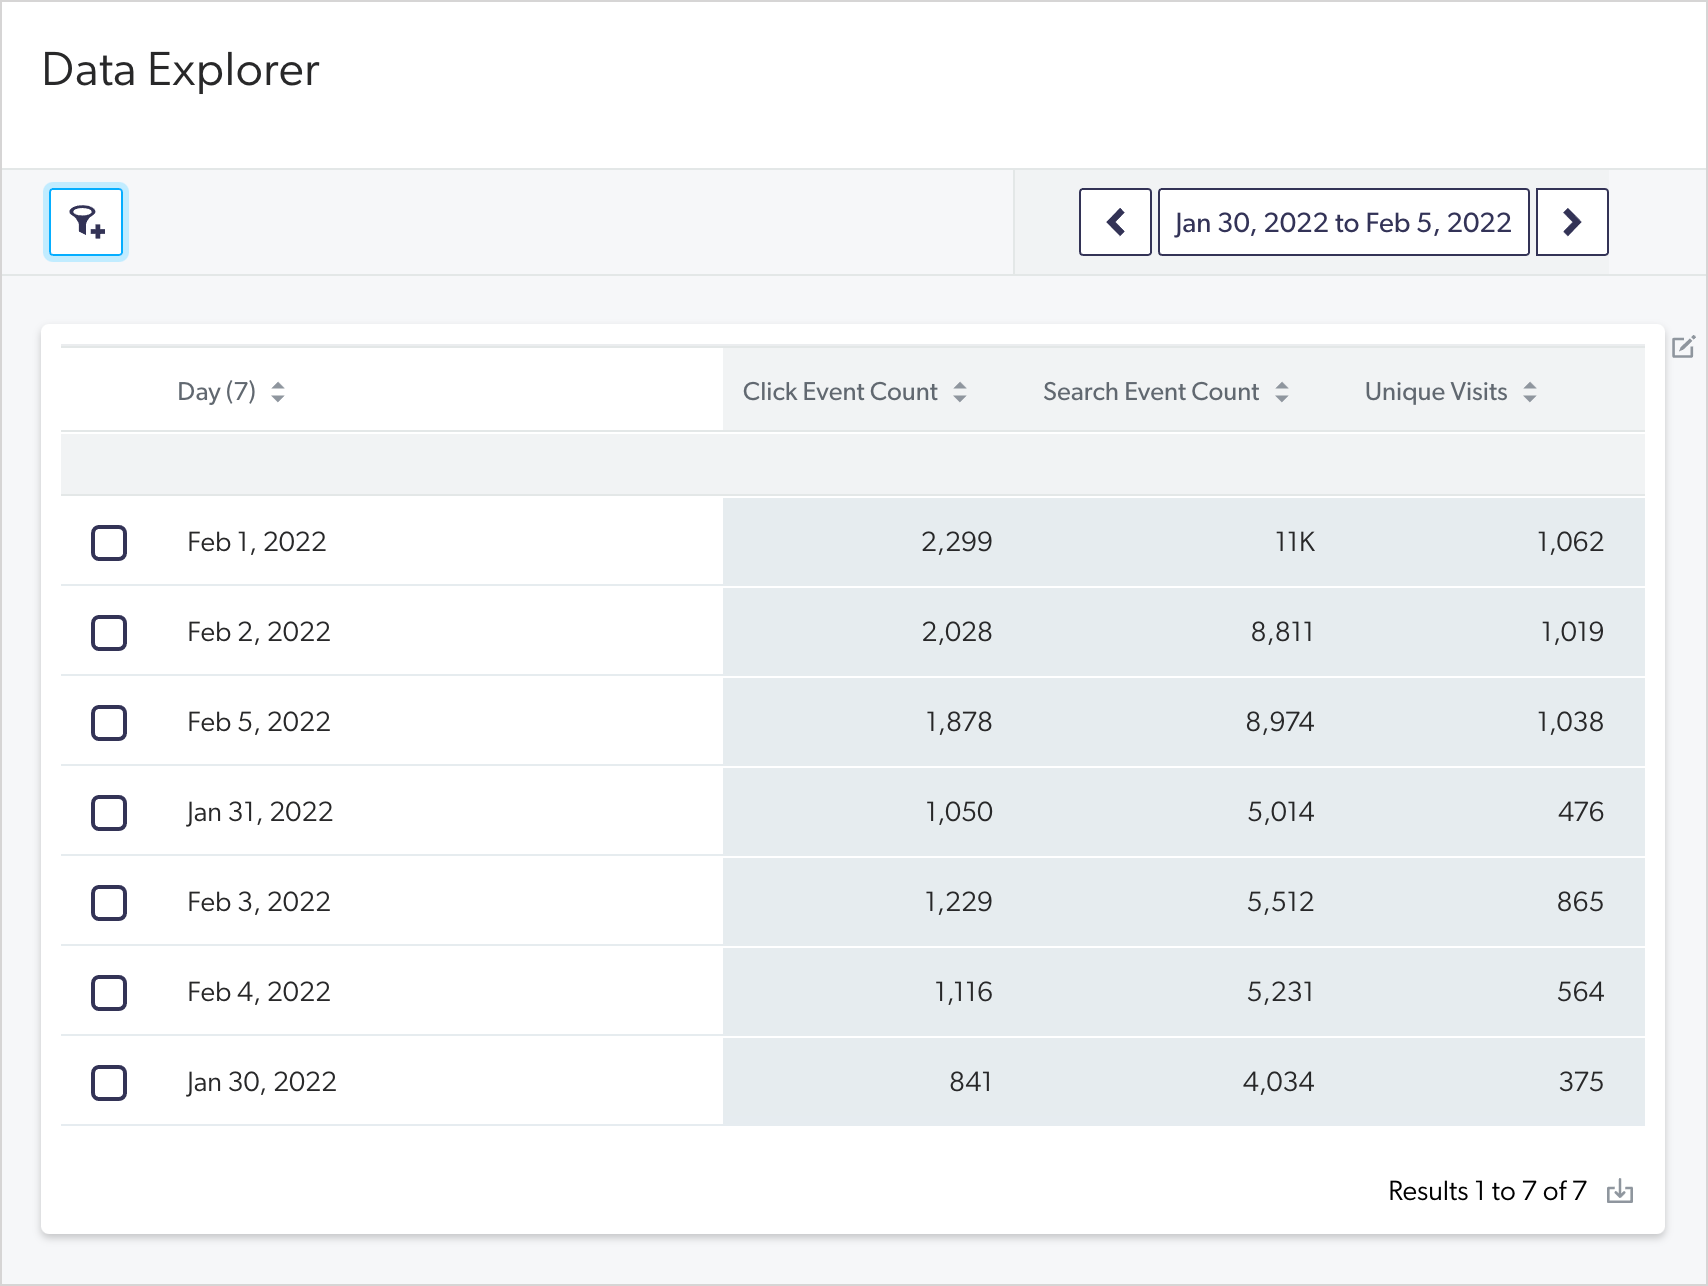Toggle sorting on Search Event Count

click(x=1283, y=391)
